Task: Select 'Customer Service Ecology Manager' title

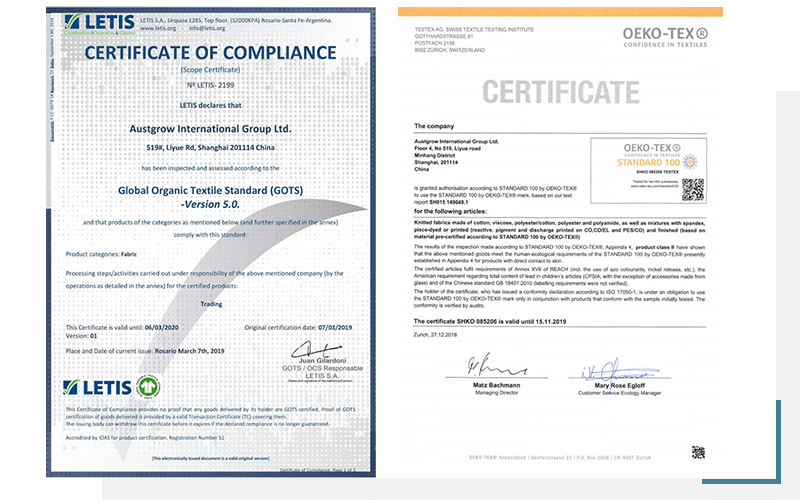Action: coord(619,393)
